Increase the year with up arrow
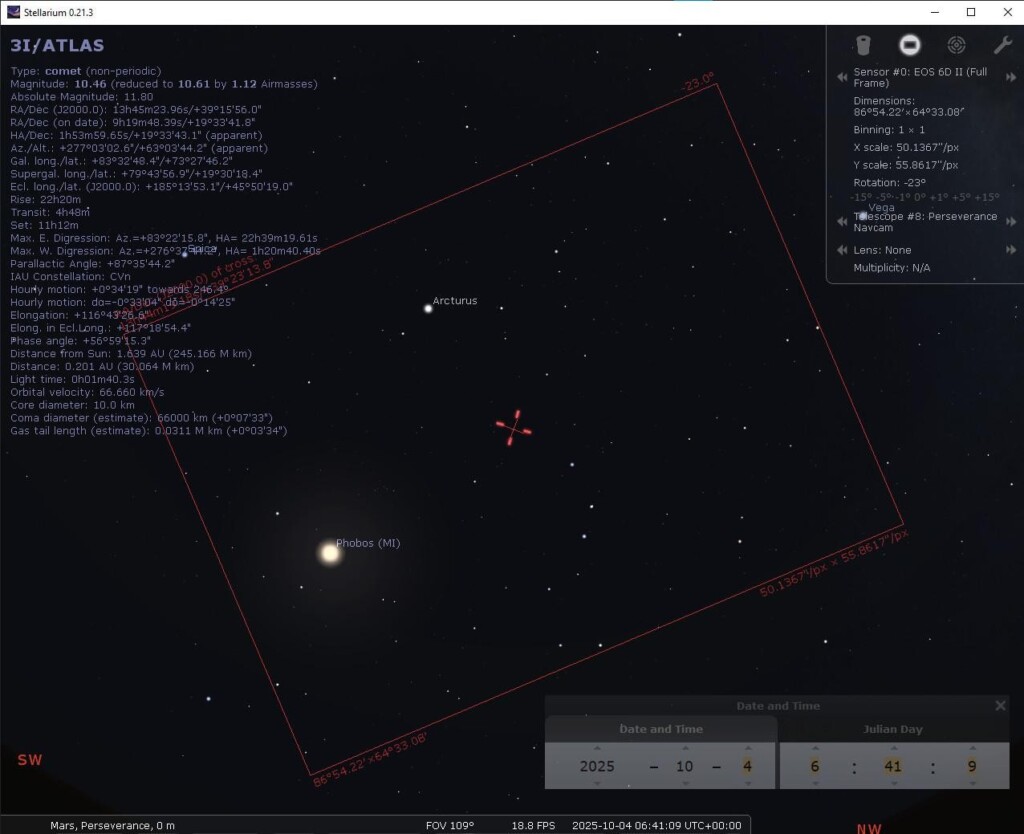This screenshot has width=1024, height=834. (597, 748)
